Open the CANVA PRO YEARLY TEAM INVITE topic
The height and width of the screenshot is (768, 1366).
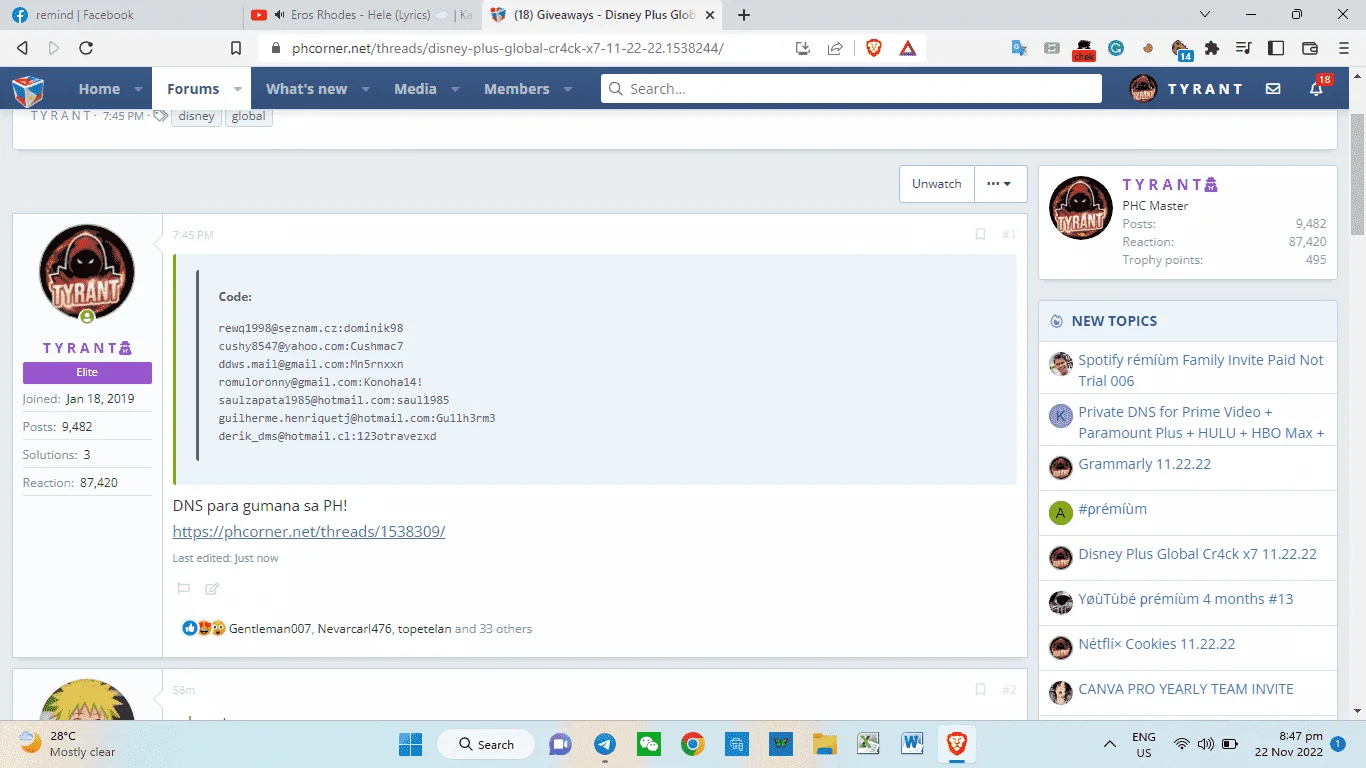1186,689
